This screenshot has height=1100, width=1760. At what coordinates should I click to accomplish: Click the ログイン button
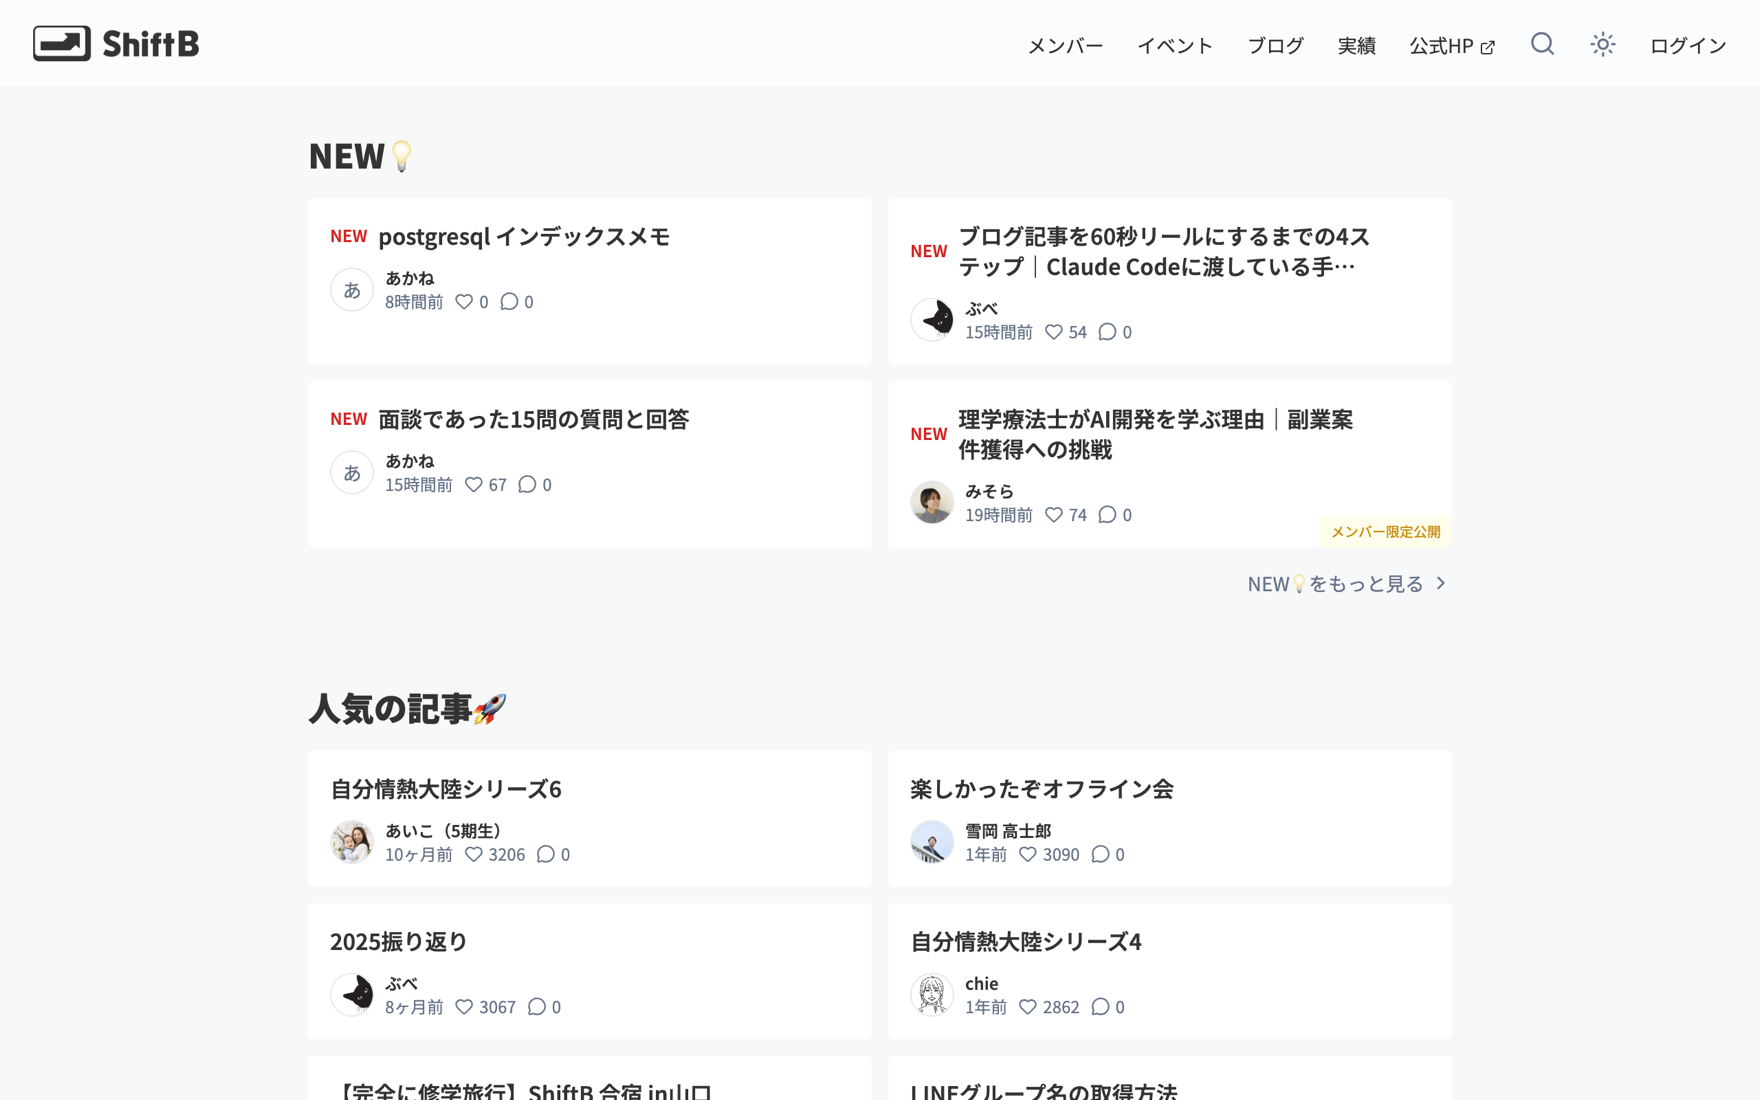[1688, 46]
